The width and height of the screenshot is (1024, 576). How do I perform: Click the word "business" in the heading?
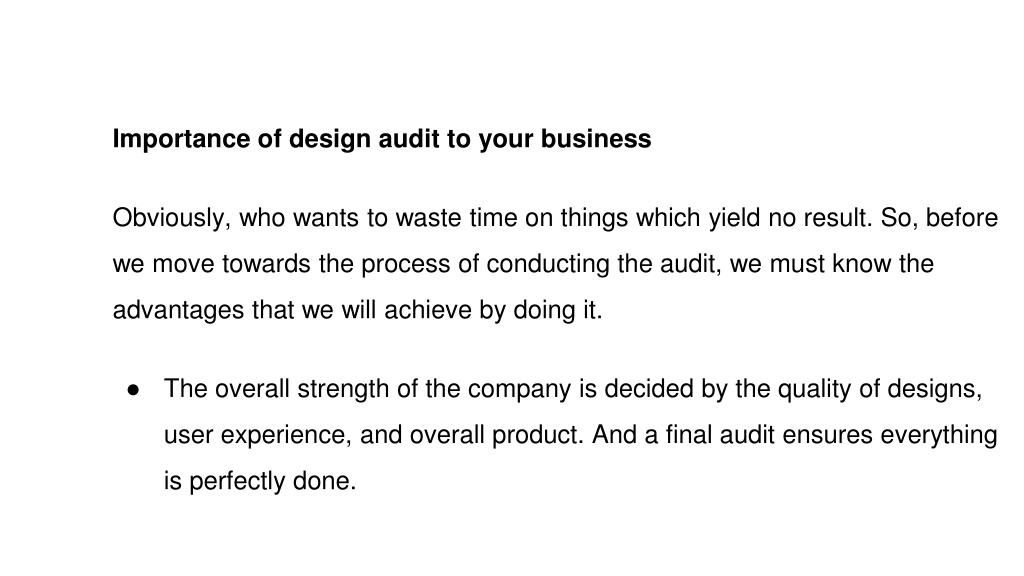tap(596, 139)
